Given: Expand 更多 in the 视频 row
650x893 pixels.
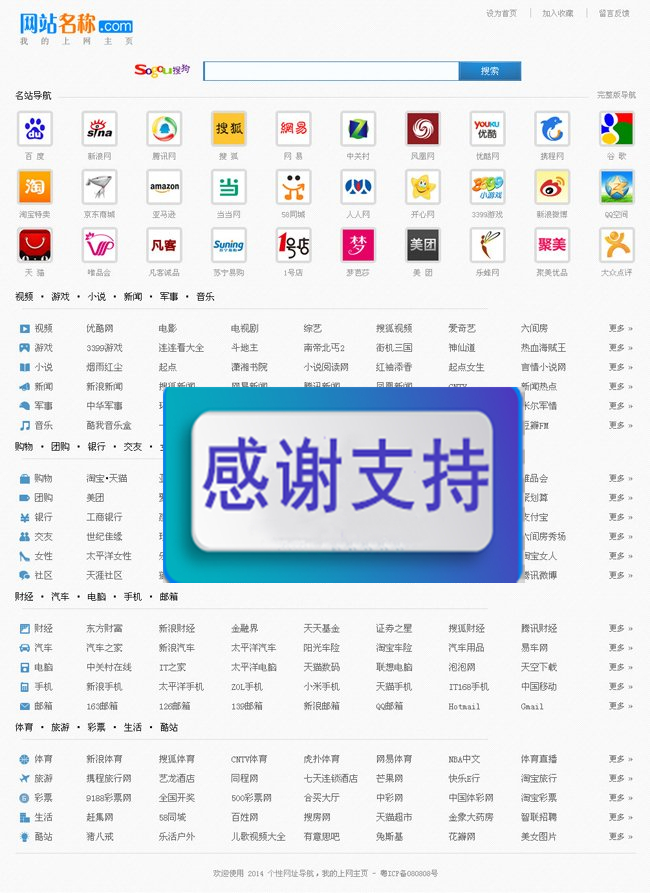Looking at the screenshot, I should point(620,328).
